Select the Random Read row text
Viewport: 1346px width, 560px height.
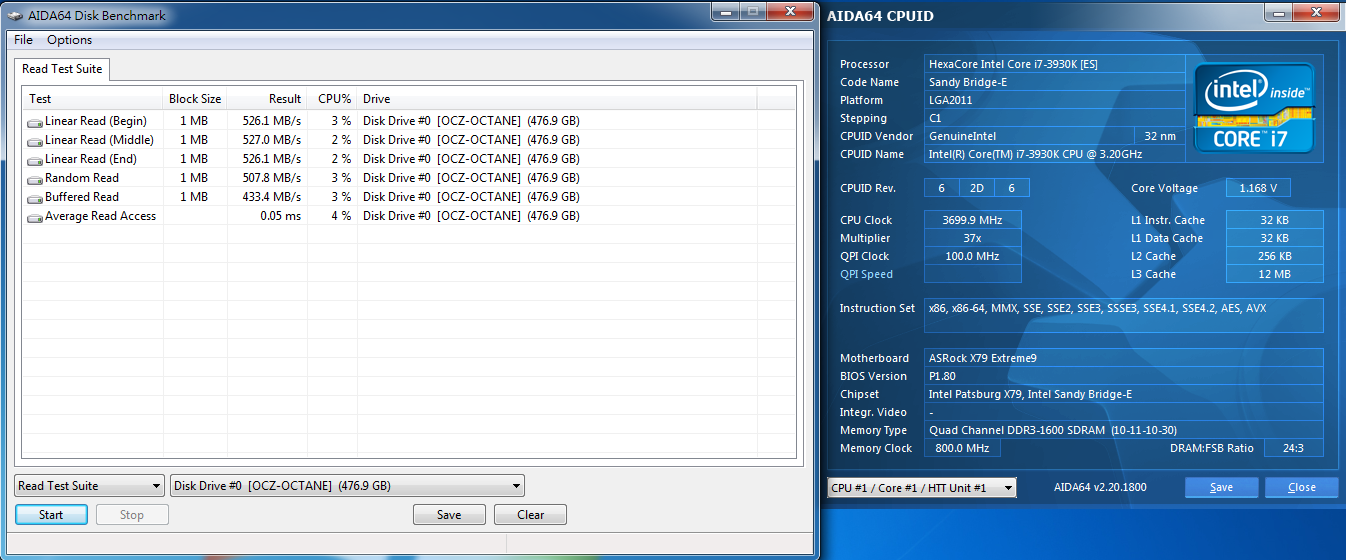point(82,179)
